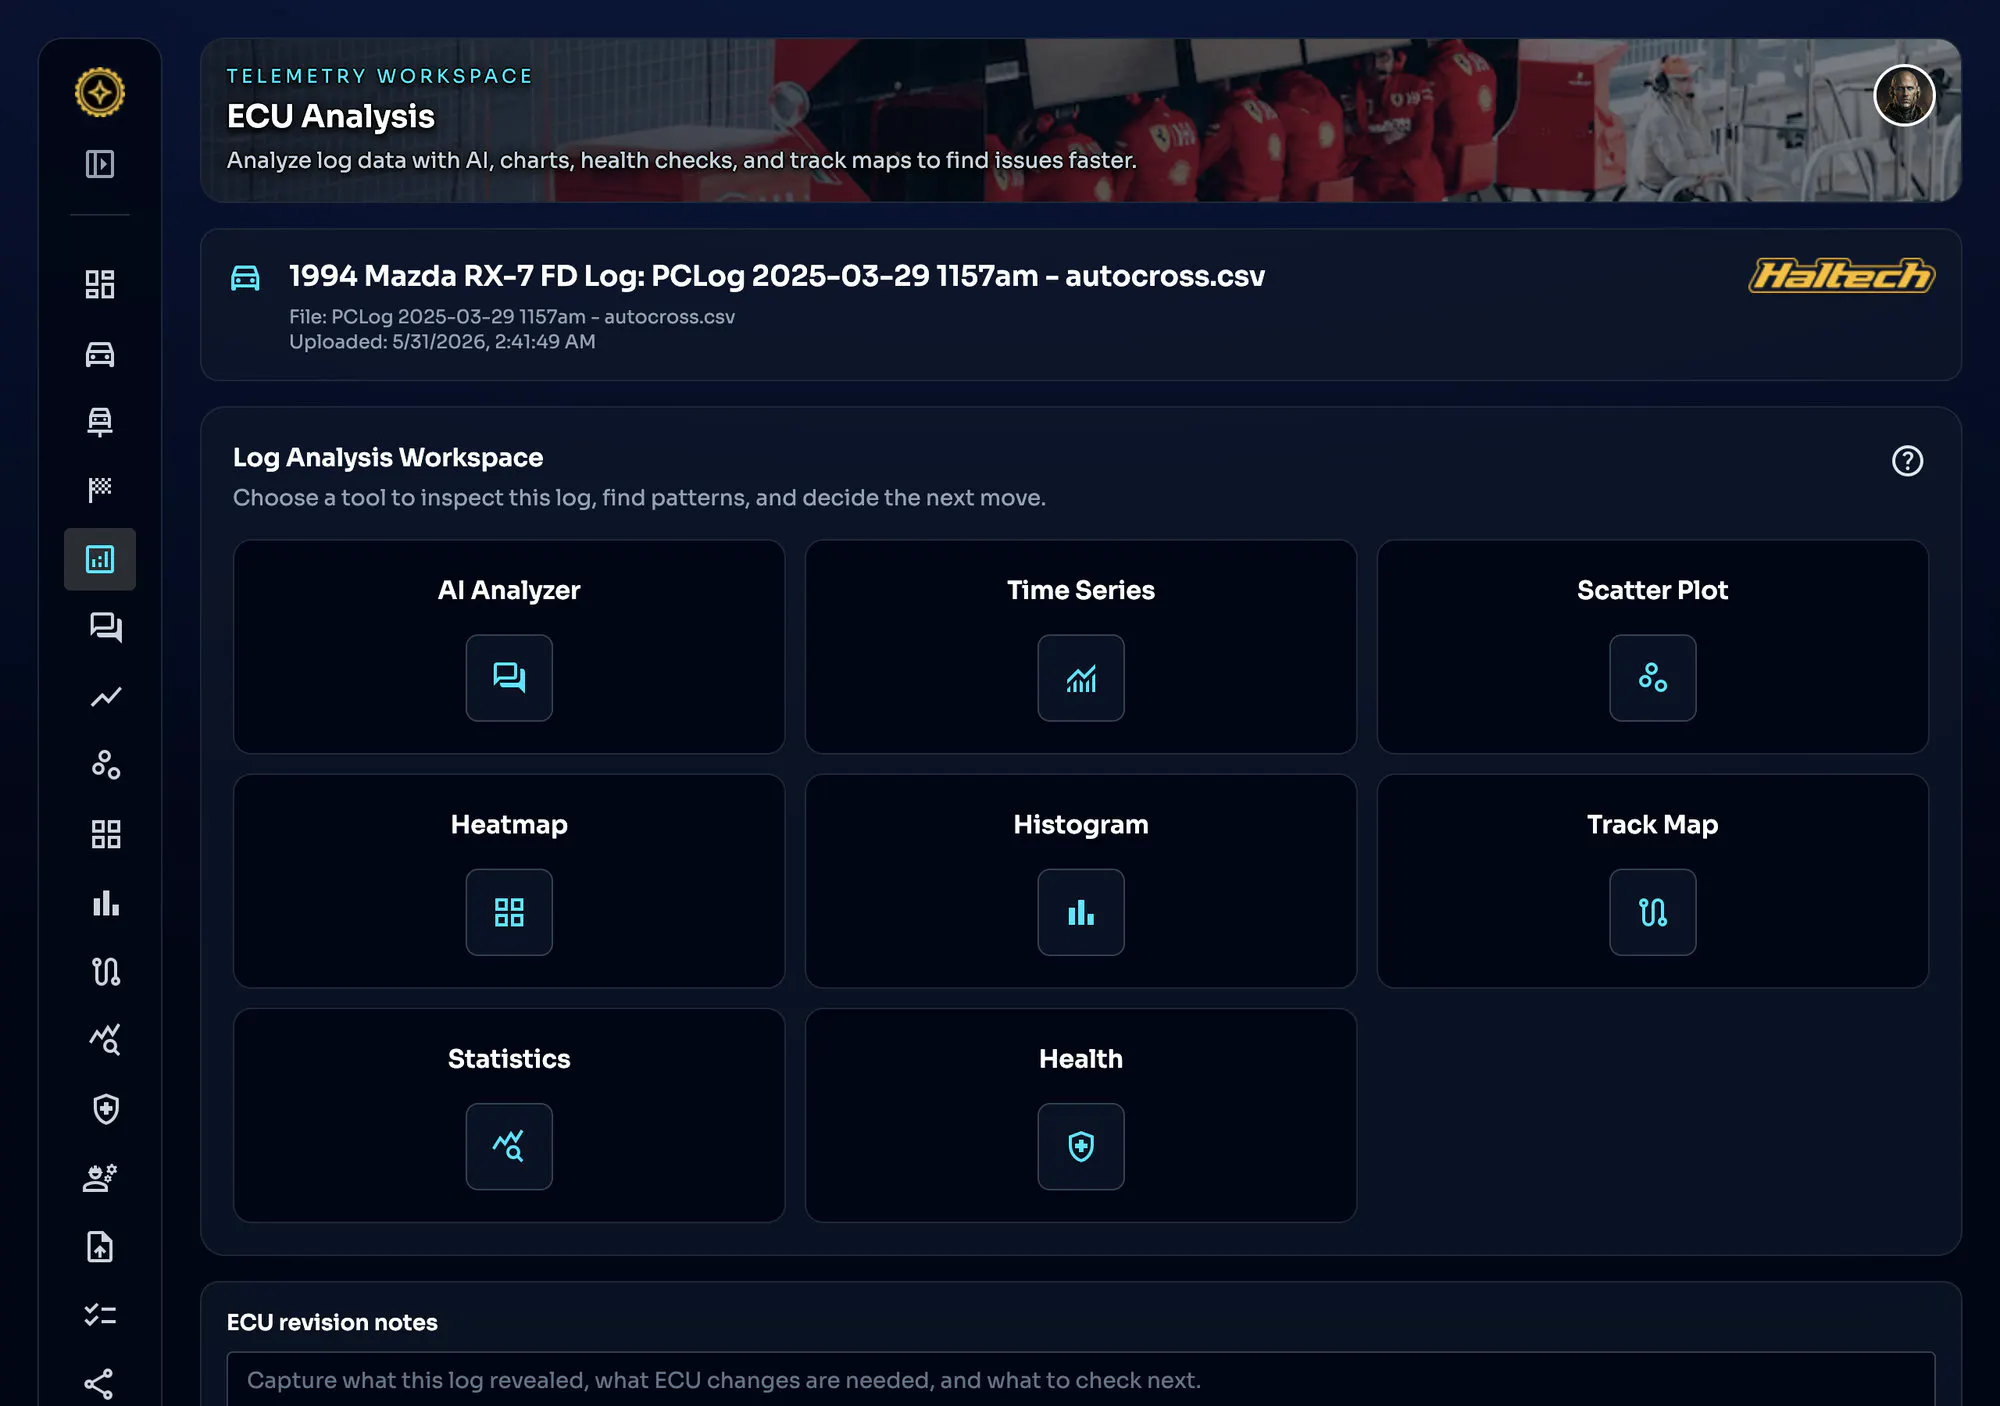Click the Health shield icon
The height and width of the screenshot is (1406, 2000).
coord(1081,1146)
